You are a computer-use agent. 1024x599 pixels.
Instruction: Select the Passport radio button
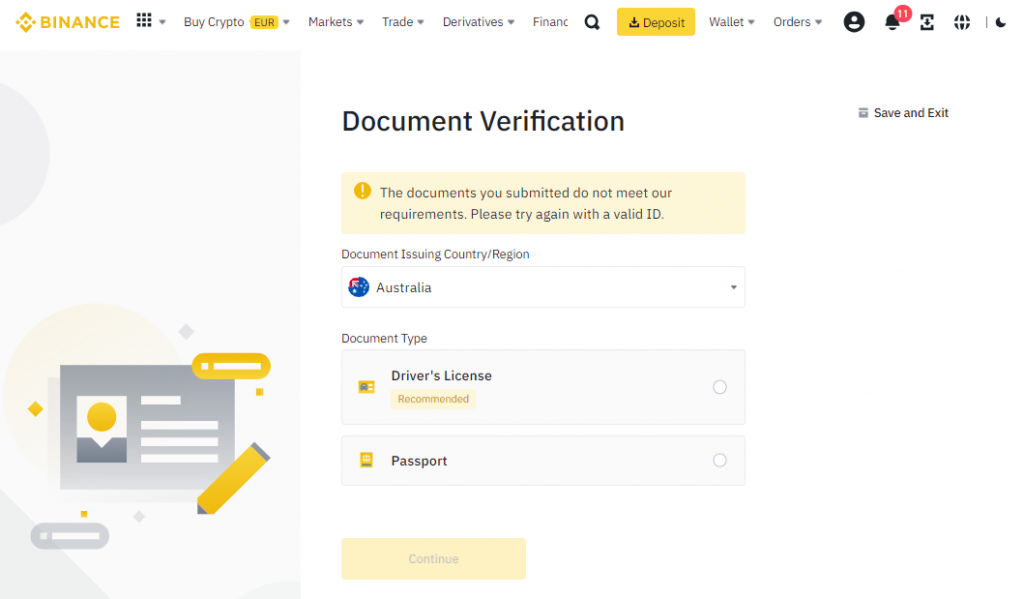(719, 460)
